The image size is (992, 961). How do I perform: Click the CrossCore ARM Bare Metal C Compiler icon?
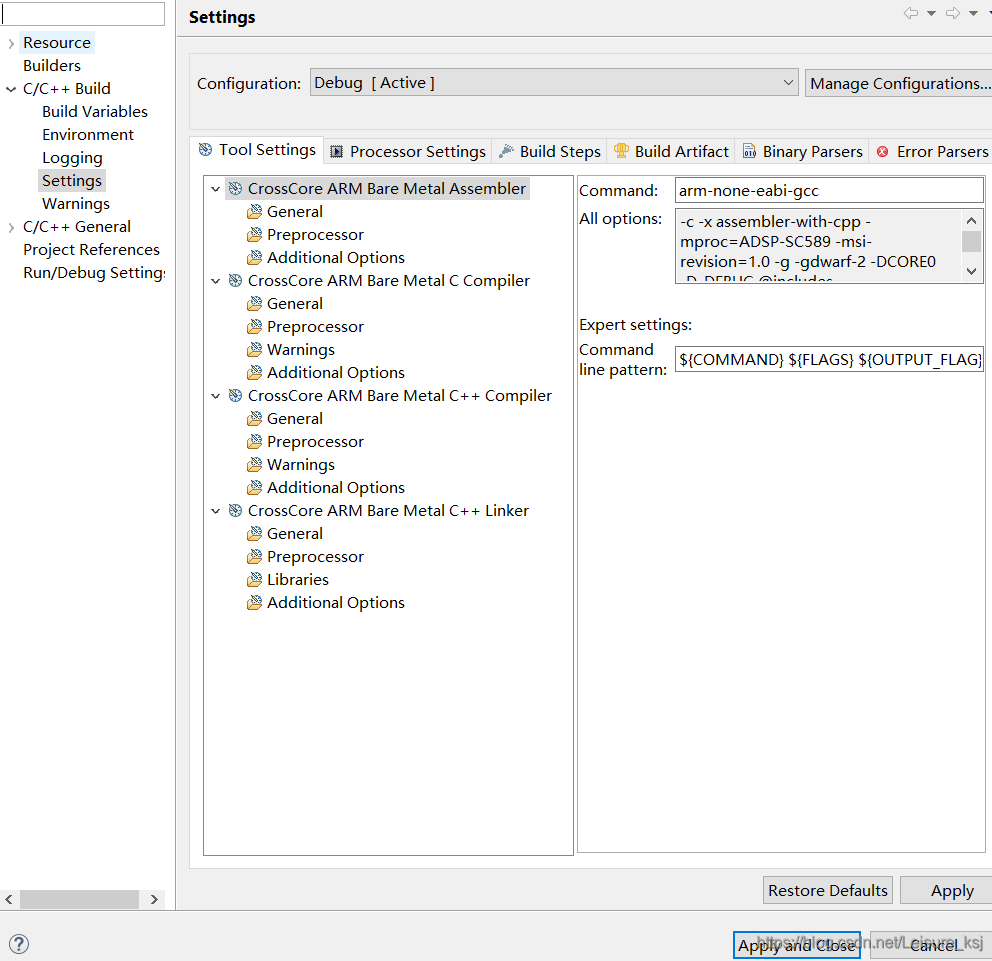coord(236,280)
